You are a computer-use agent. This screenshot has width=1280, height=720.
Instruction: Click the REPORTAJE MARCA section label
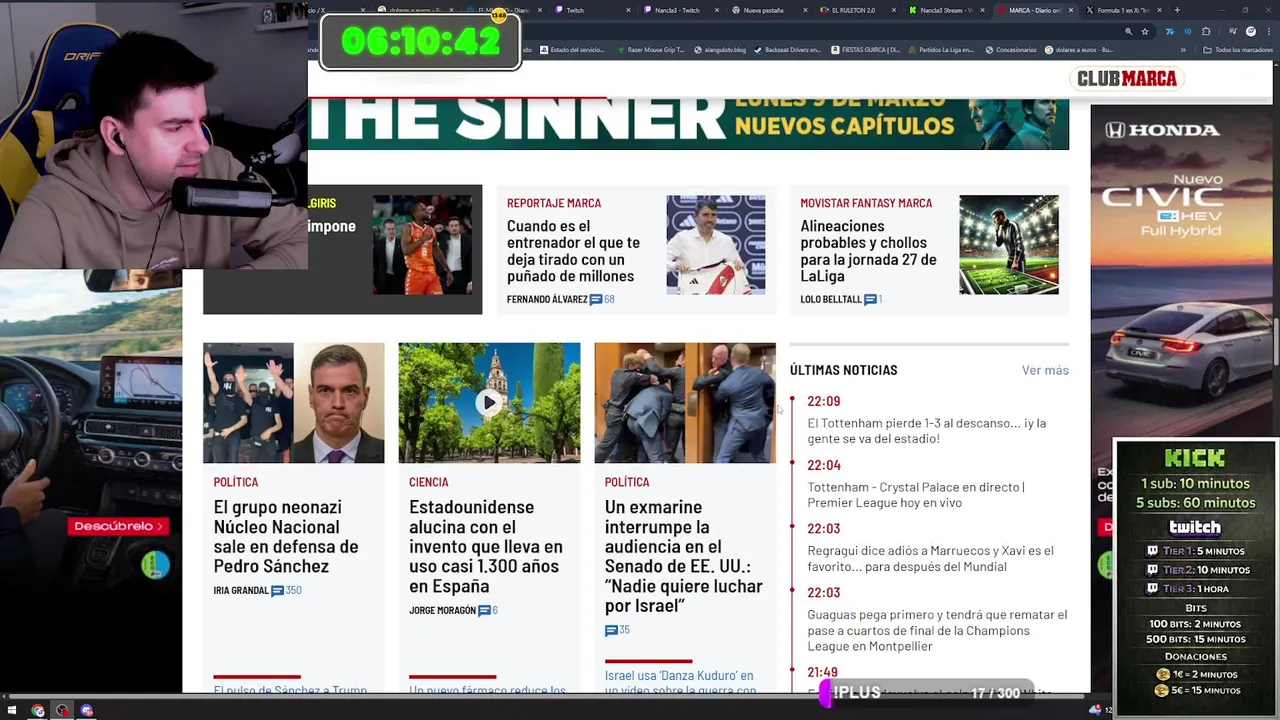click(x=554, y=203)
